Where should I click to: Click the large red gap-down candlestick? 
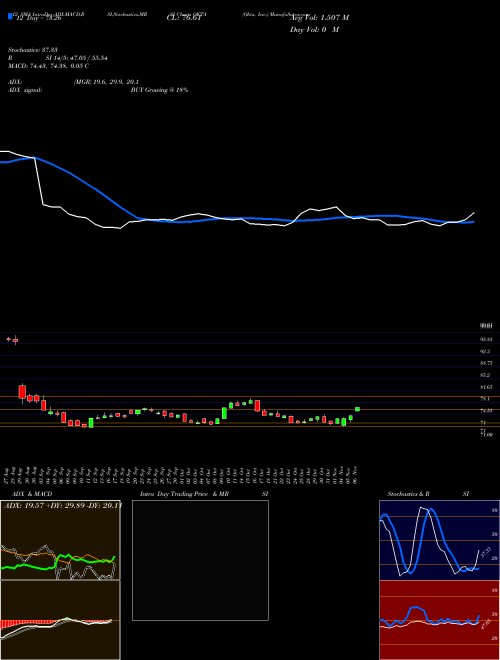22,392
